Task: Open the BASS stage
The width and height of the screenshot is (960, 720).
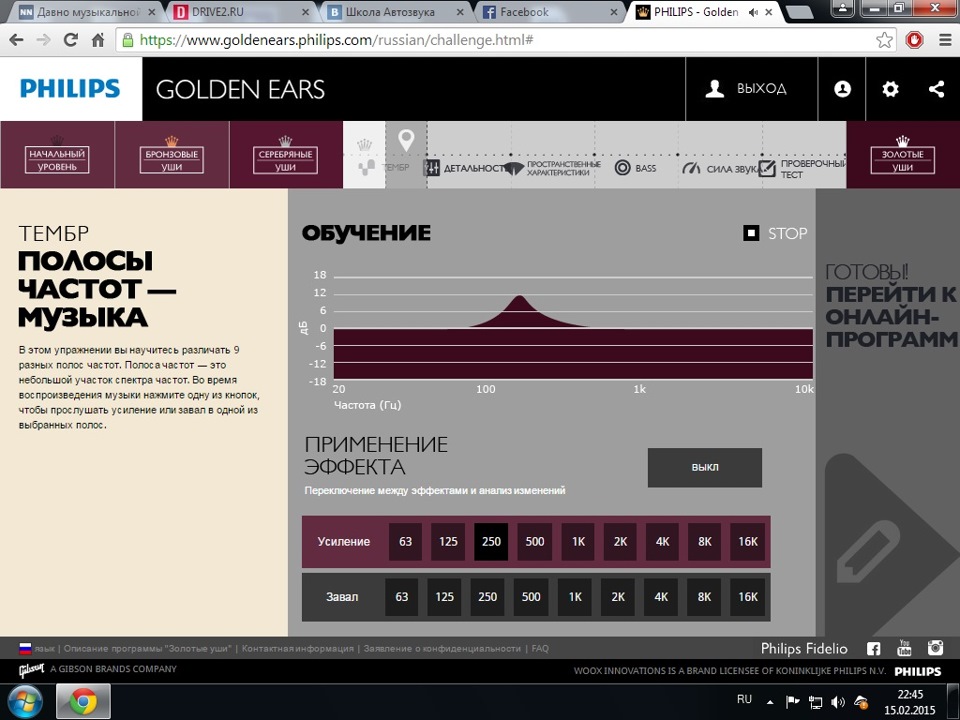Action: (x=636, y=168)
